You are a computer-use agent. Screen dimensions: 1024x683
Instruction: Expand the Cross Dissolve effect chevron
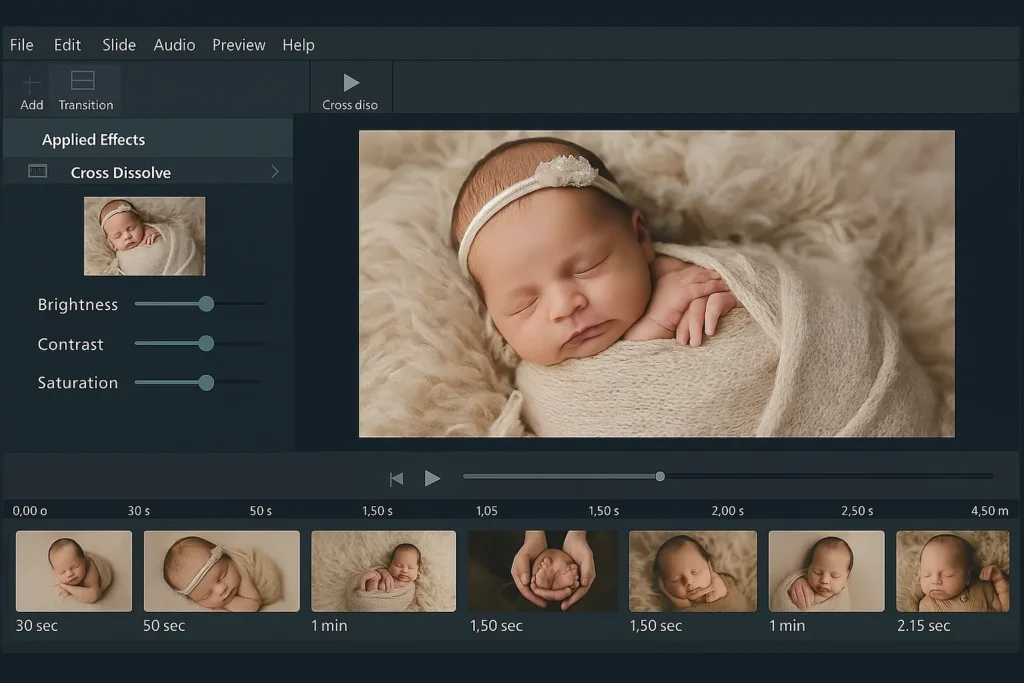[275, 172]
